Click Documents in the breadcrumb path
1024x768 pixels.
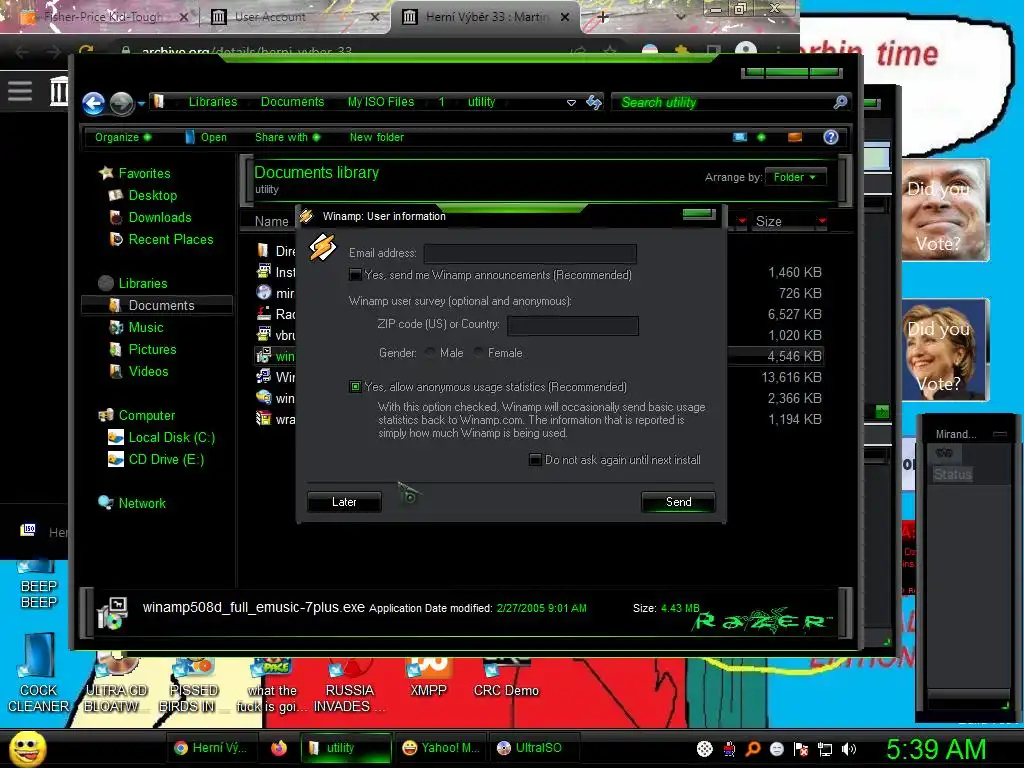(292, 102)
